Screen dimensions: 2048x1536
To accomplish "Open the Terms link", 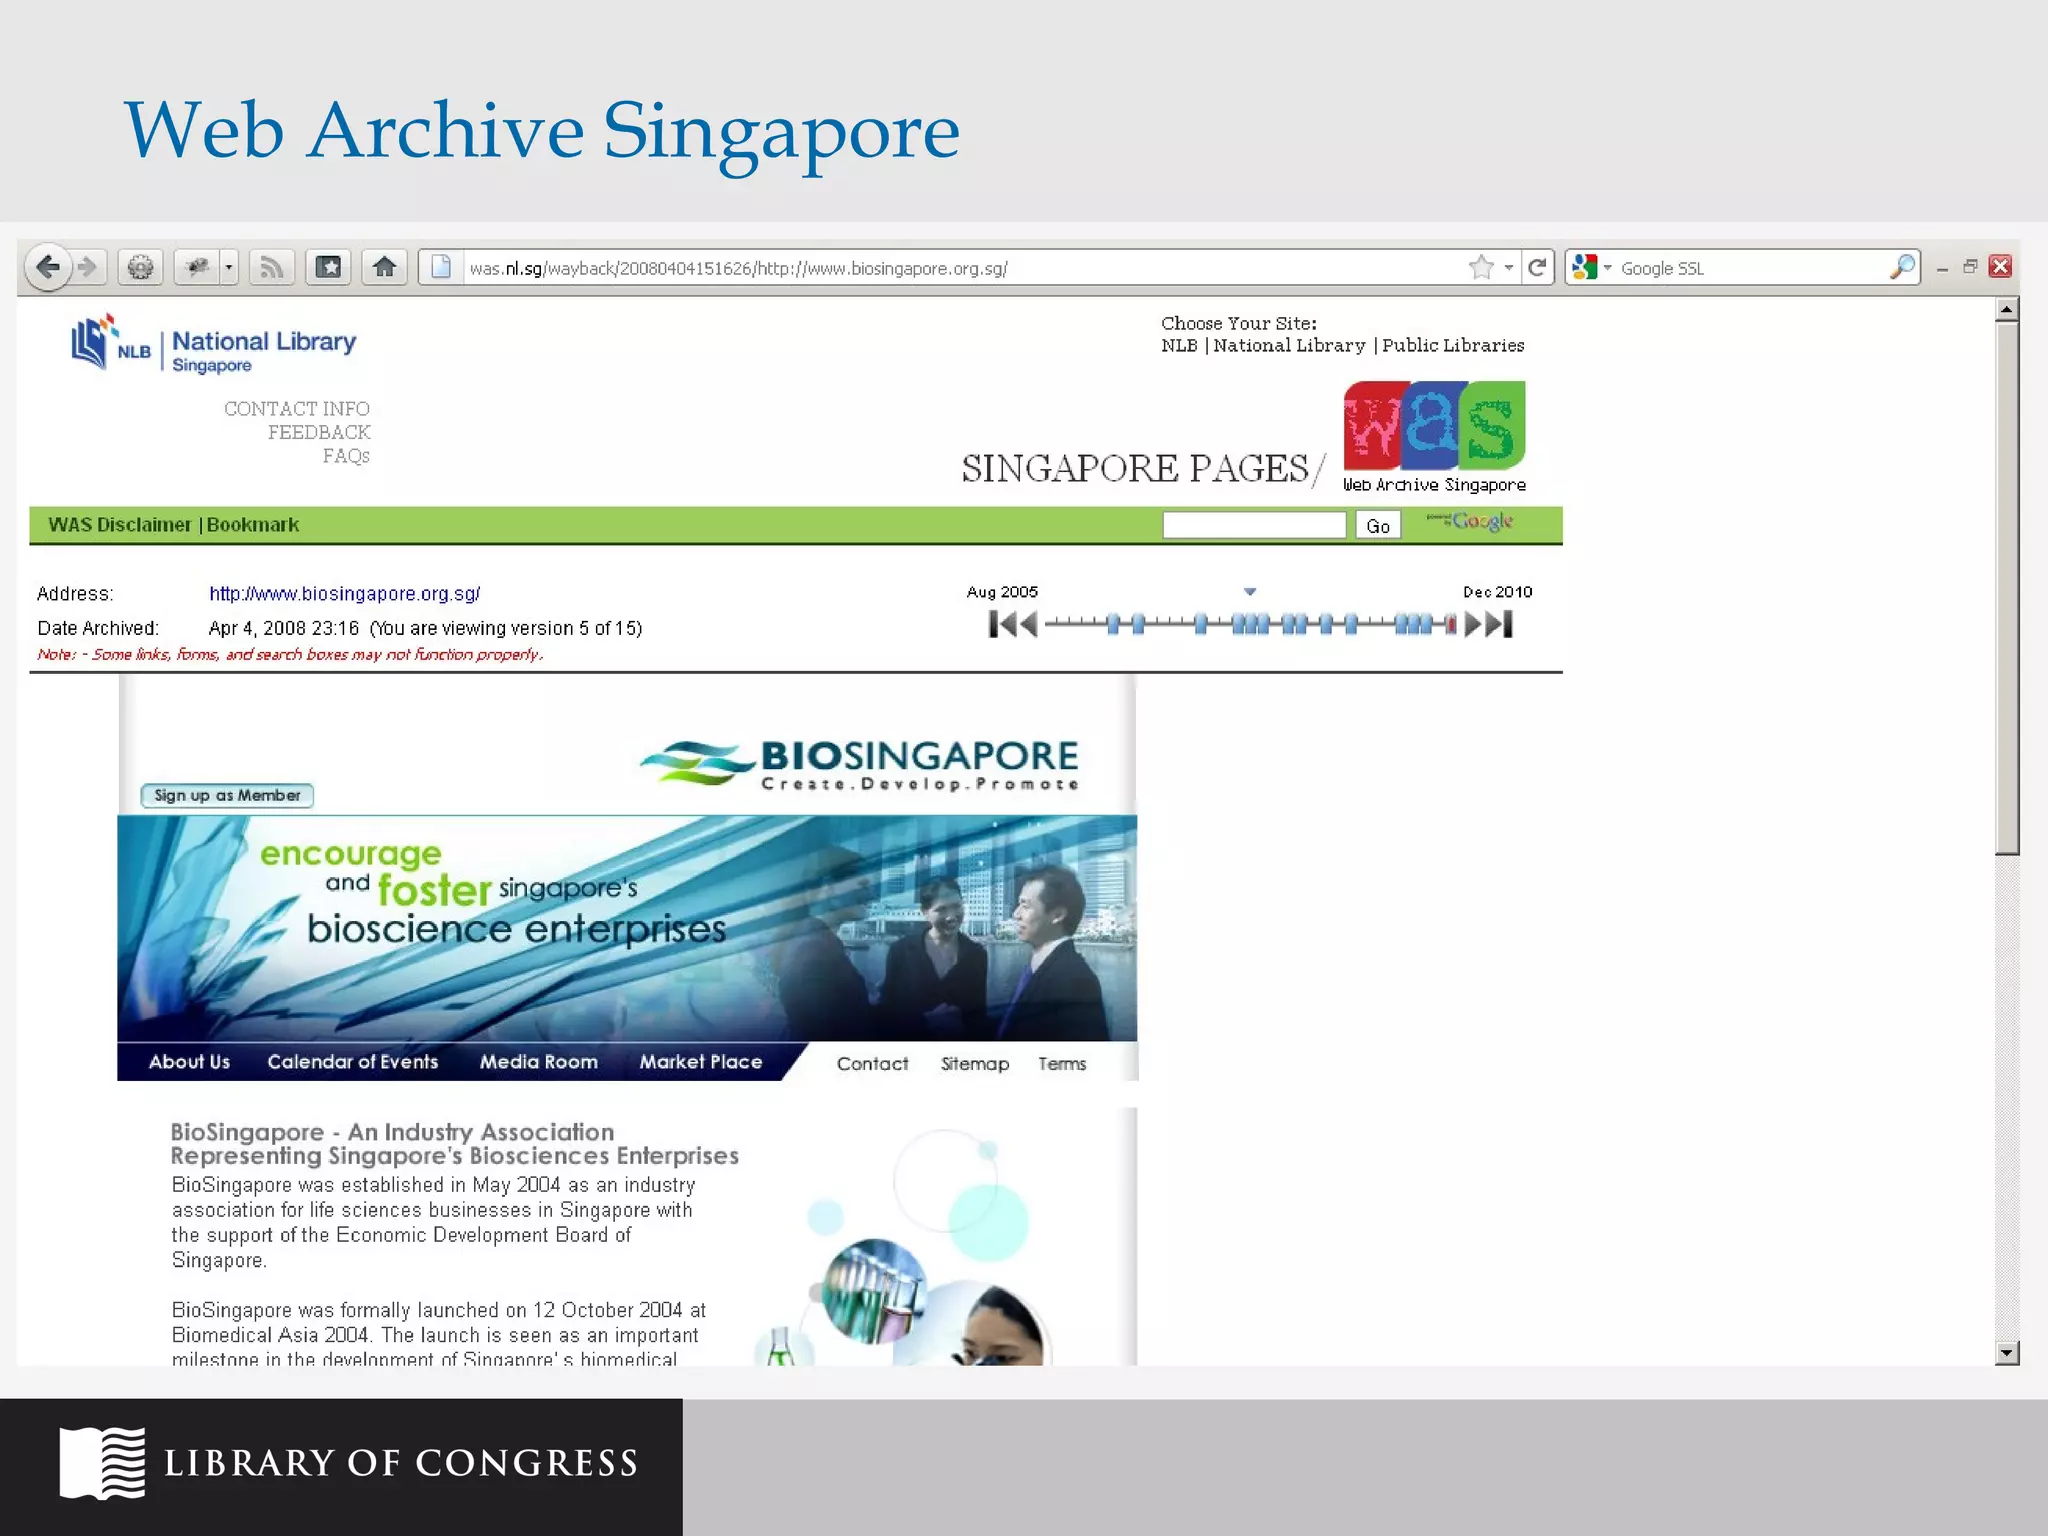I will click(1061, 1064).
